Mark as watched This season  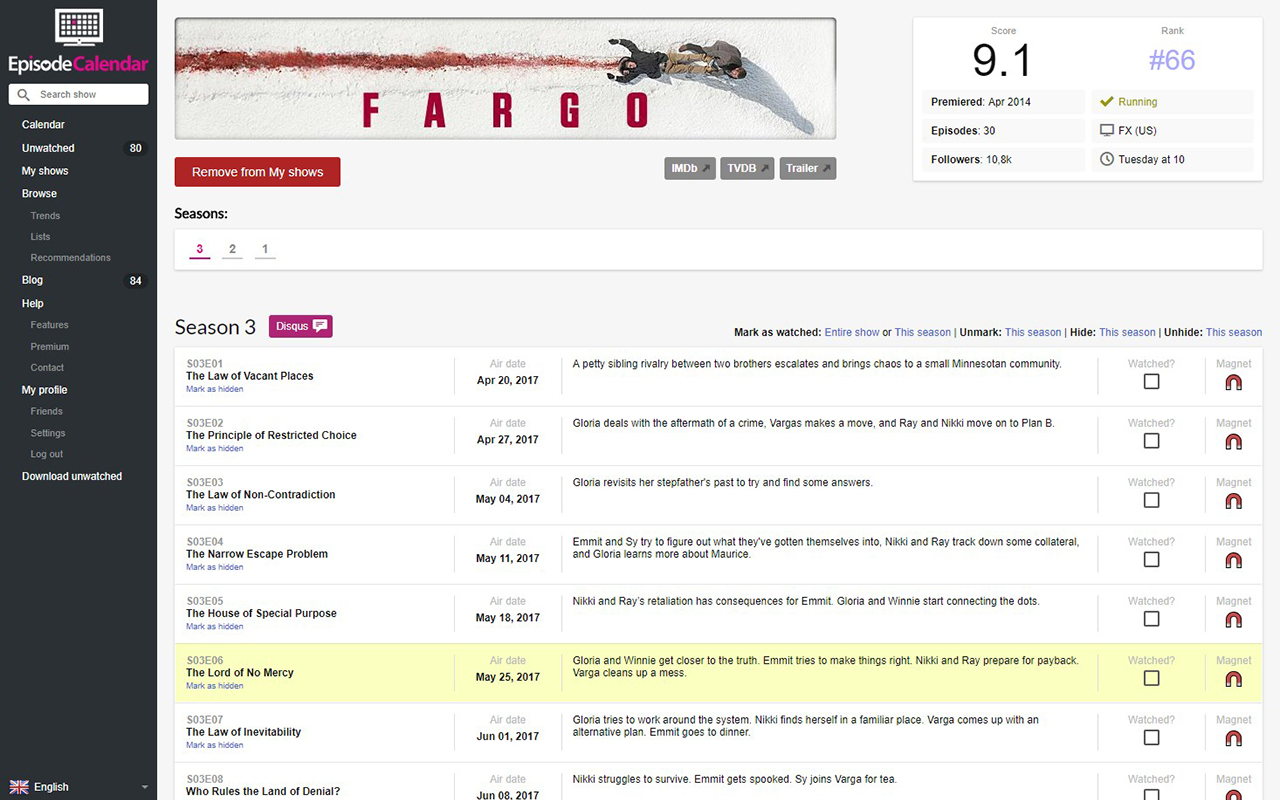click(923, 332)
